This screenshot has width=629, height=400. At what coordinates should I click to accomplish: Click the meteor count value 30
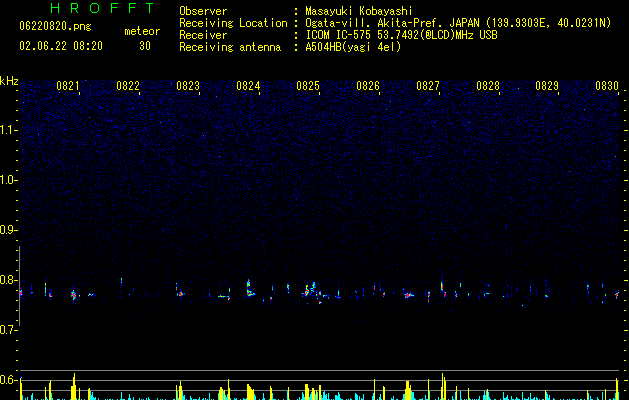click(145, 46)
